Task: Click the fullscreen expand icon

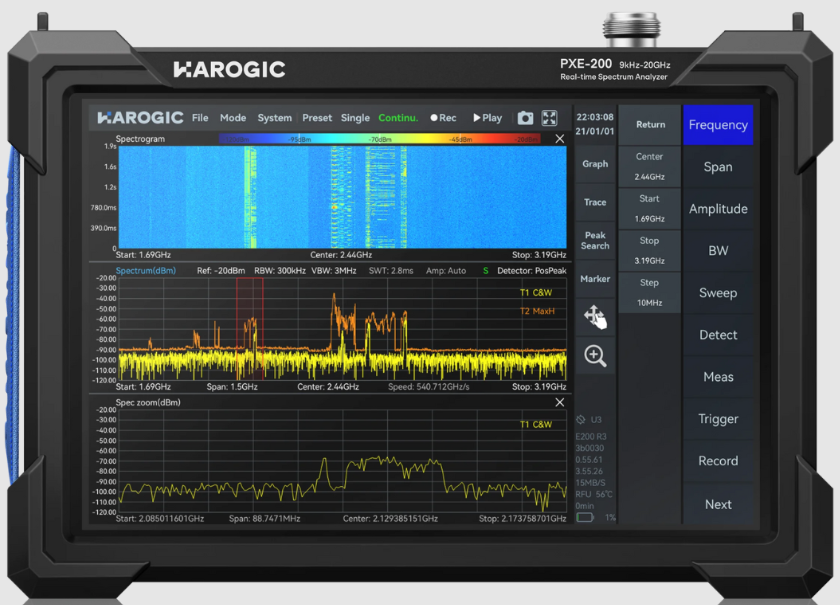Action: coord(550,118)
